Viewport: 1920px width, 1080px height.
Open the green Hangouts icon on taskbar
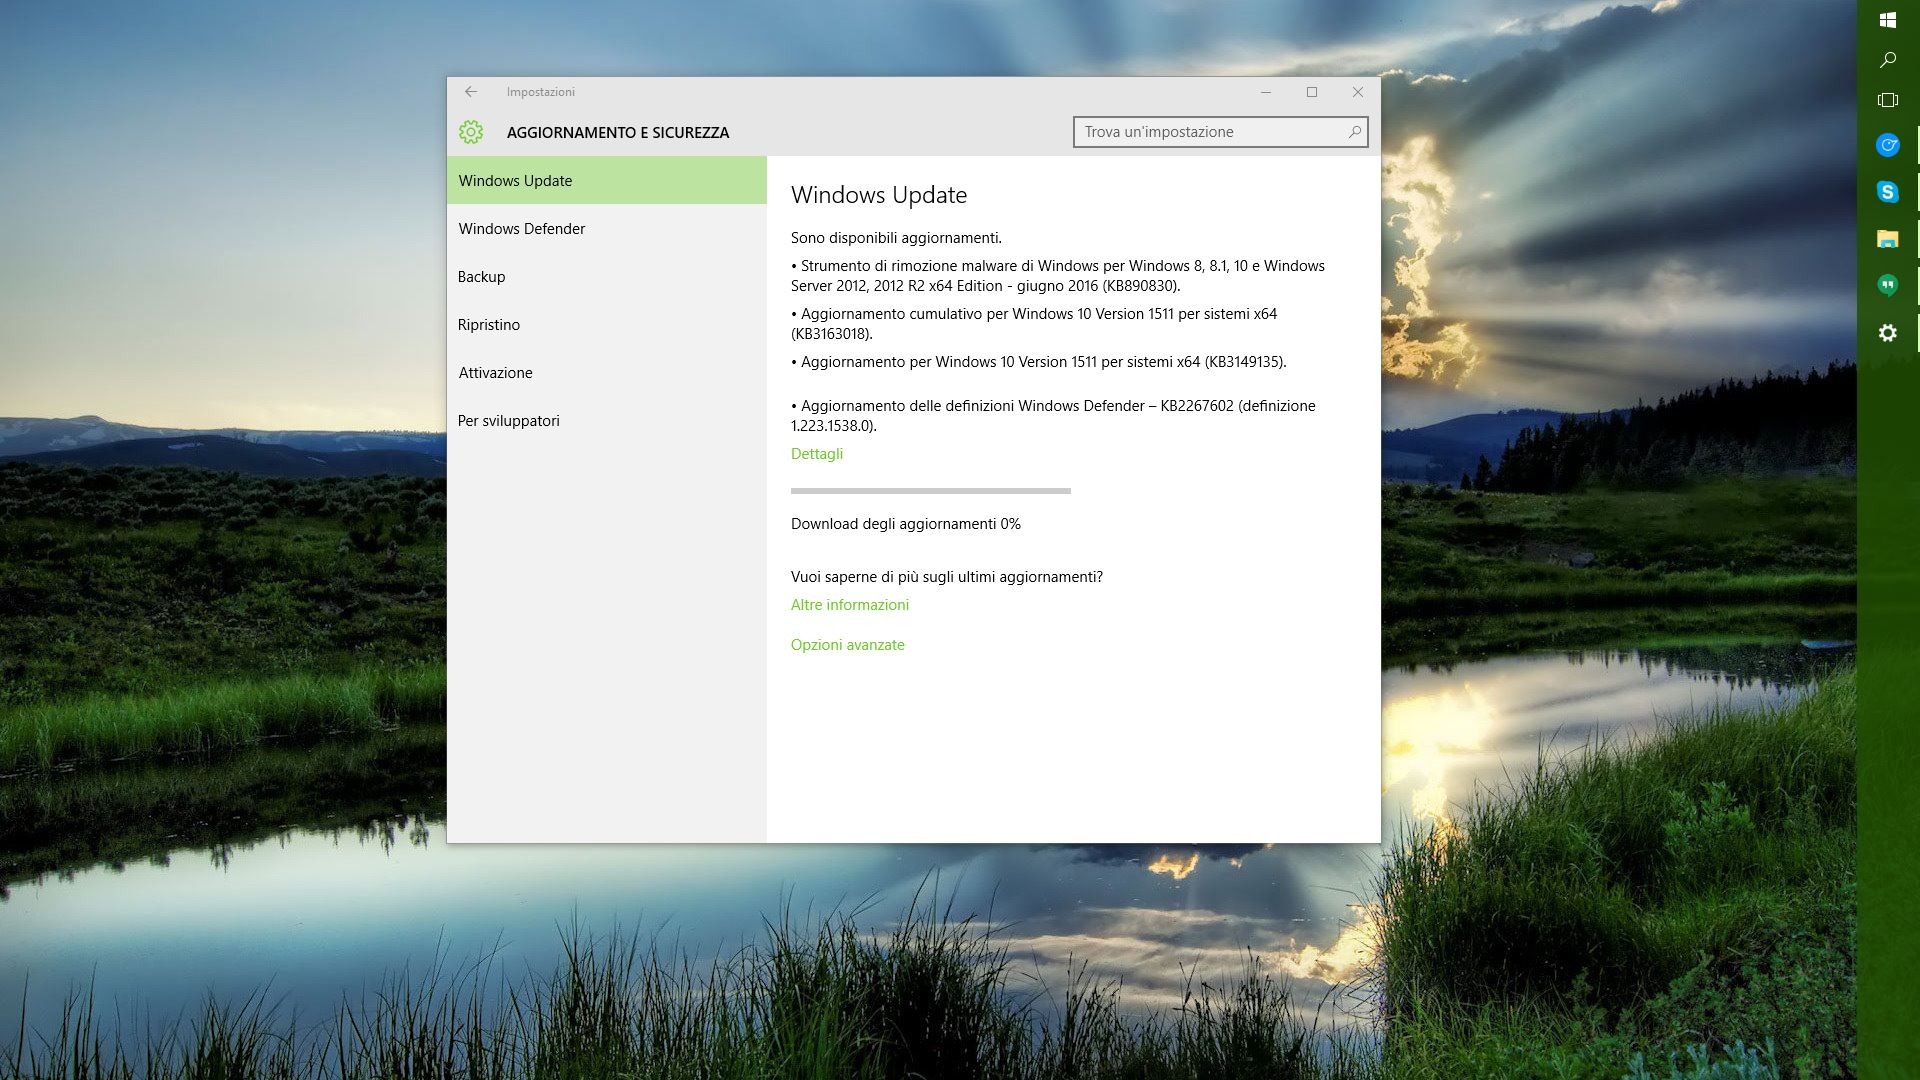click(x=1888, y=286)
